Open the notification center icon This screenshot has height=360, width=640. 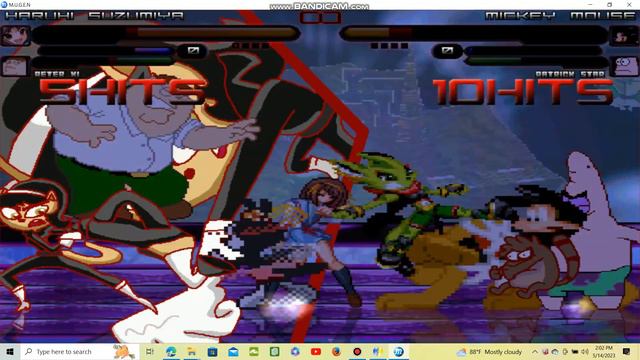pyautogui.click(x=626, y=351)
